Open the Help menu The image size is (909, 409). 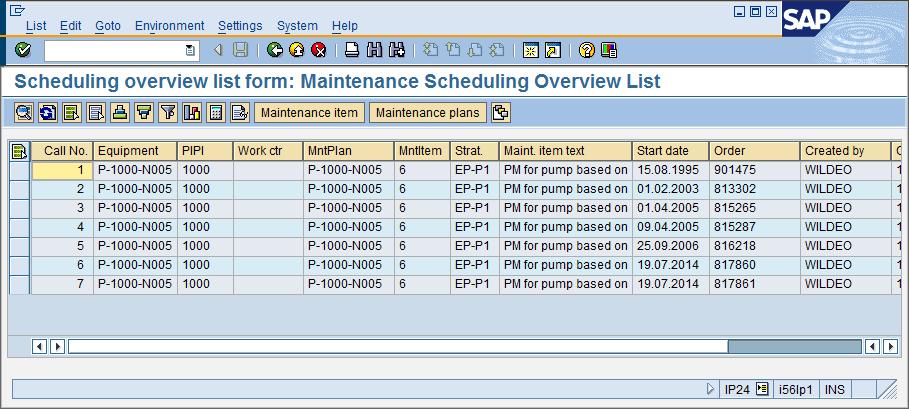344,25
